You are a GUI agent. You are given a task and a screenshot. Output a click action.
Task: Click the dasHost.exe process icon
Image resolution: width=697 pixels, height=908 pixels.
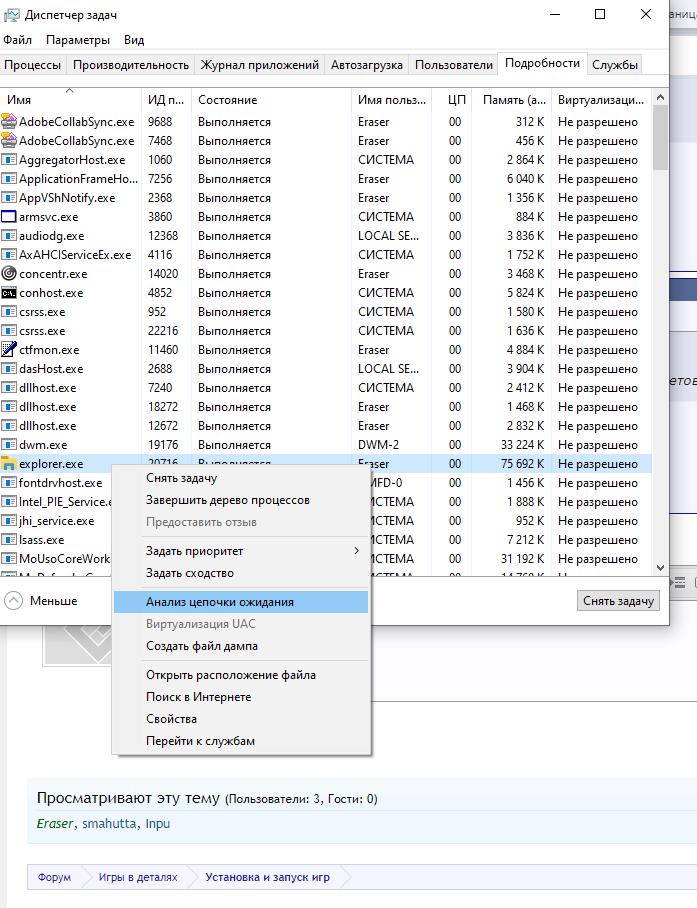point(9,369)
